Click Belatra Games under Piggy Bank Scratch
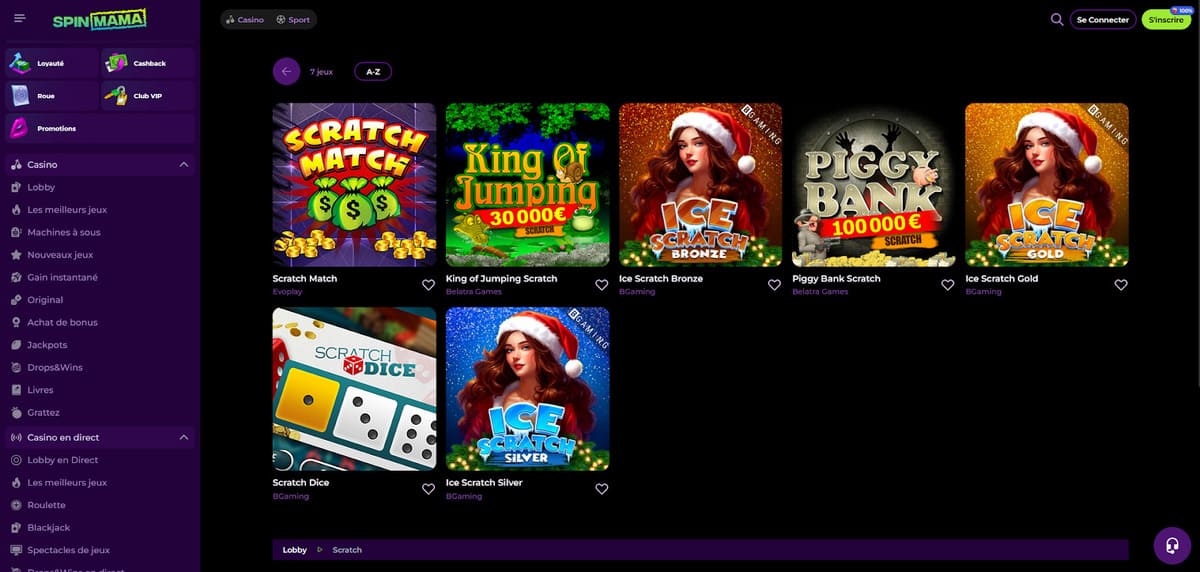The image size is (1200, 572). tap(820, 292)
